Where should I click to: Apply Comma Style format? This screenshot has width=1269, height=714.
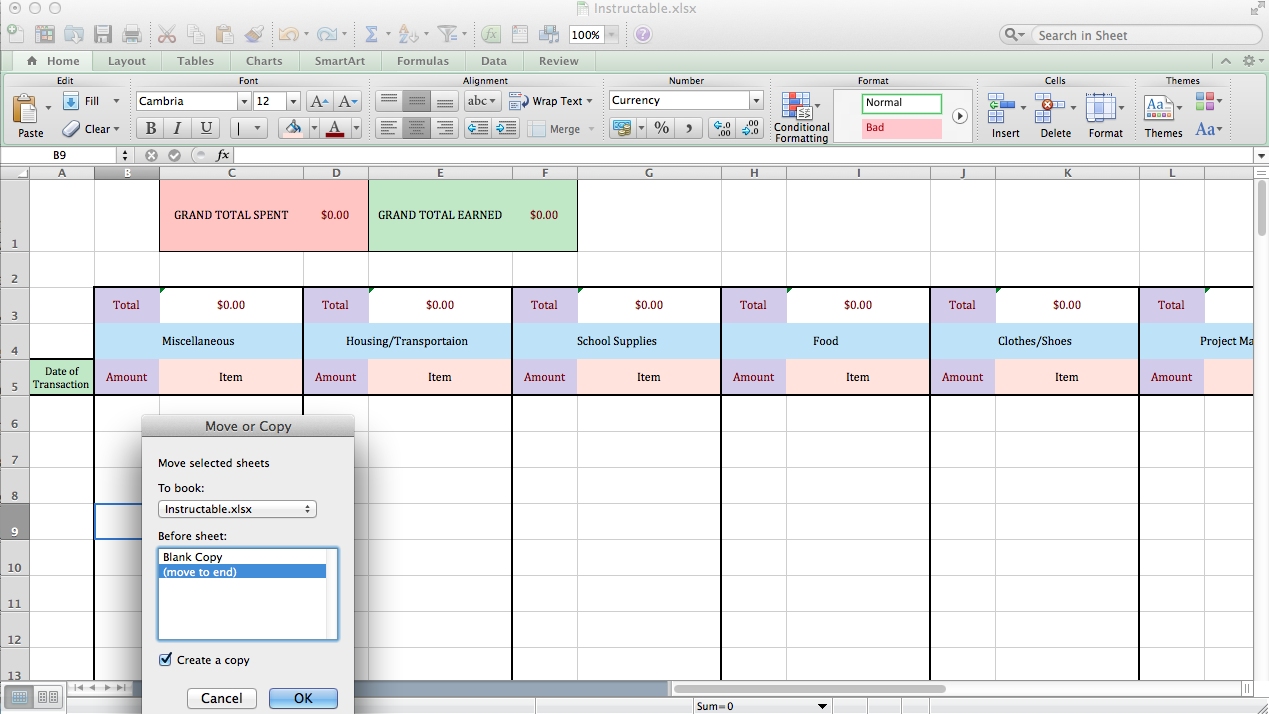click(688, 128)
